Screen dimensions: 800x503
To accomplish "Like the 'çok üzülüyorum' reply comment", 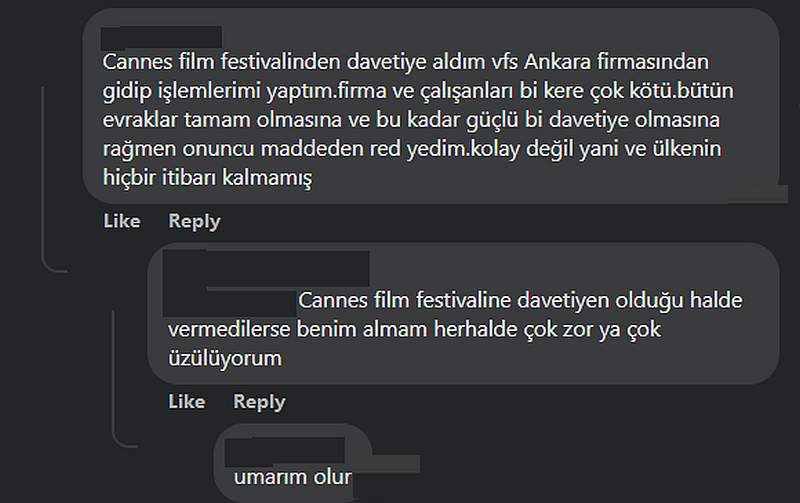I will 187,401.
